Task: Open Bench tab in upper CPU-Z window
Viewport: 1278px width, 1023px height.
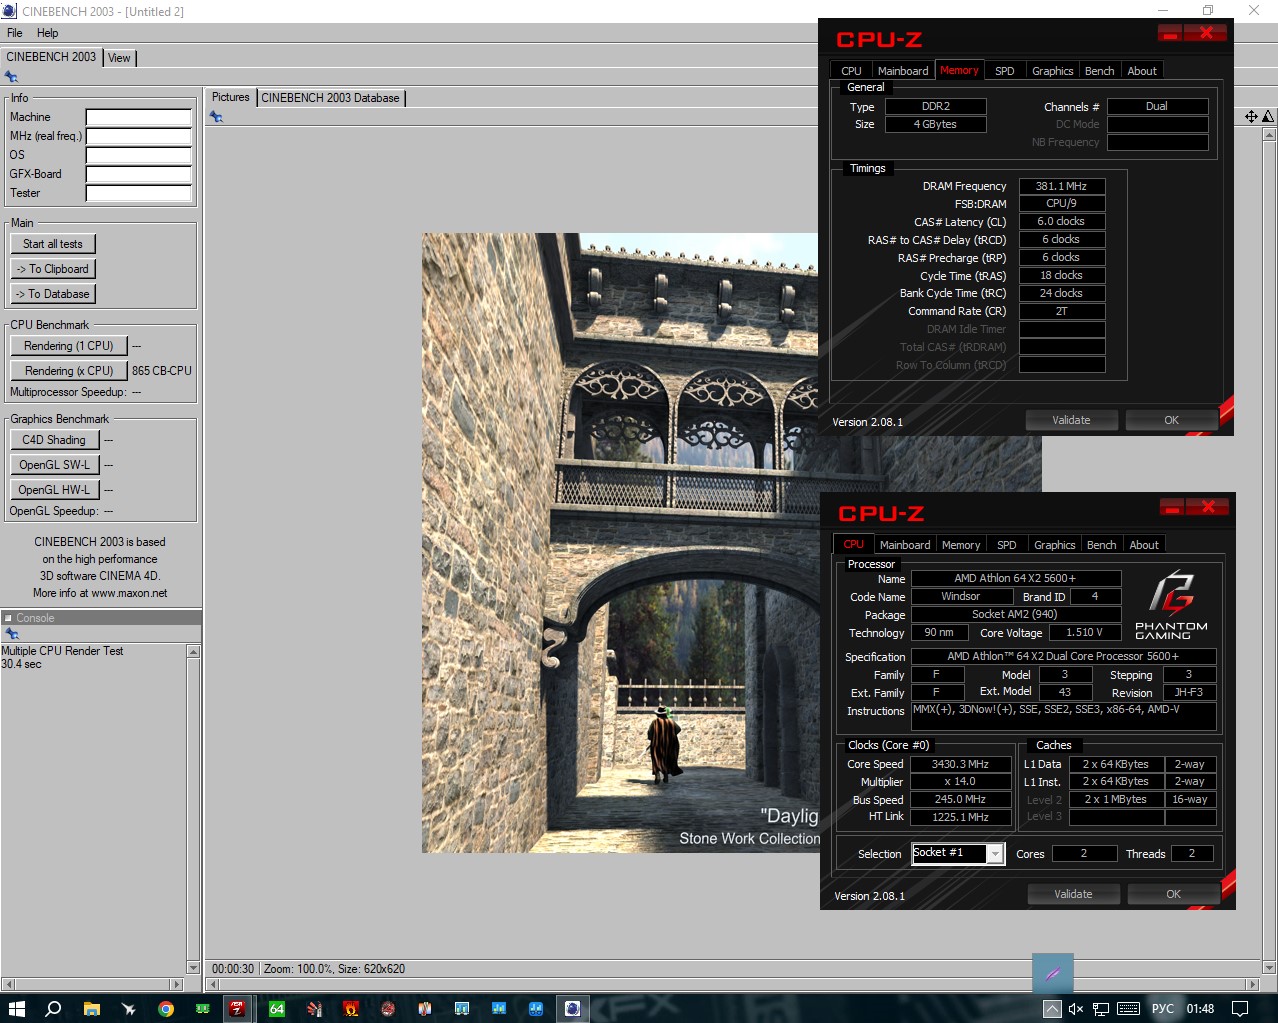Action: (1100, 71)
